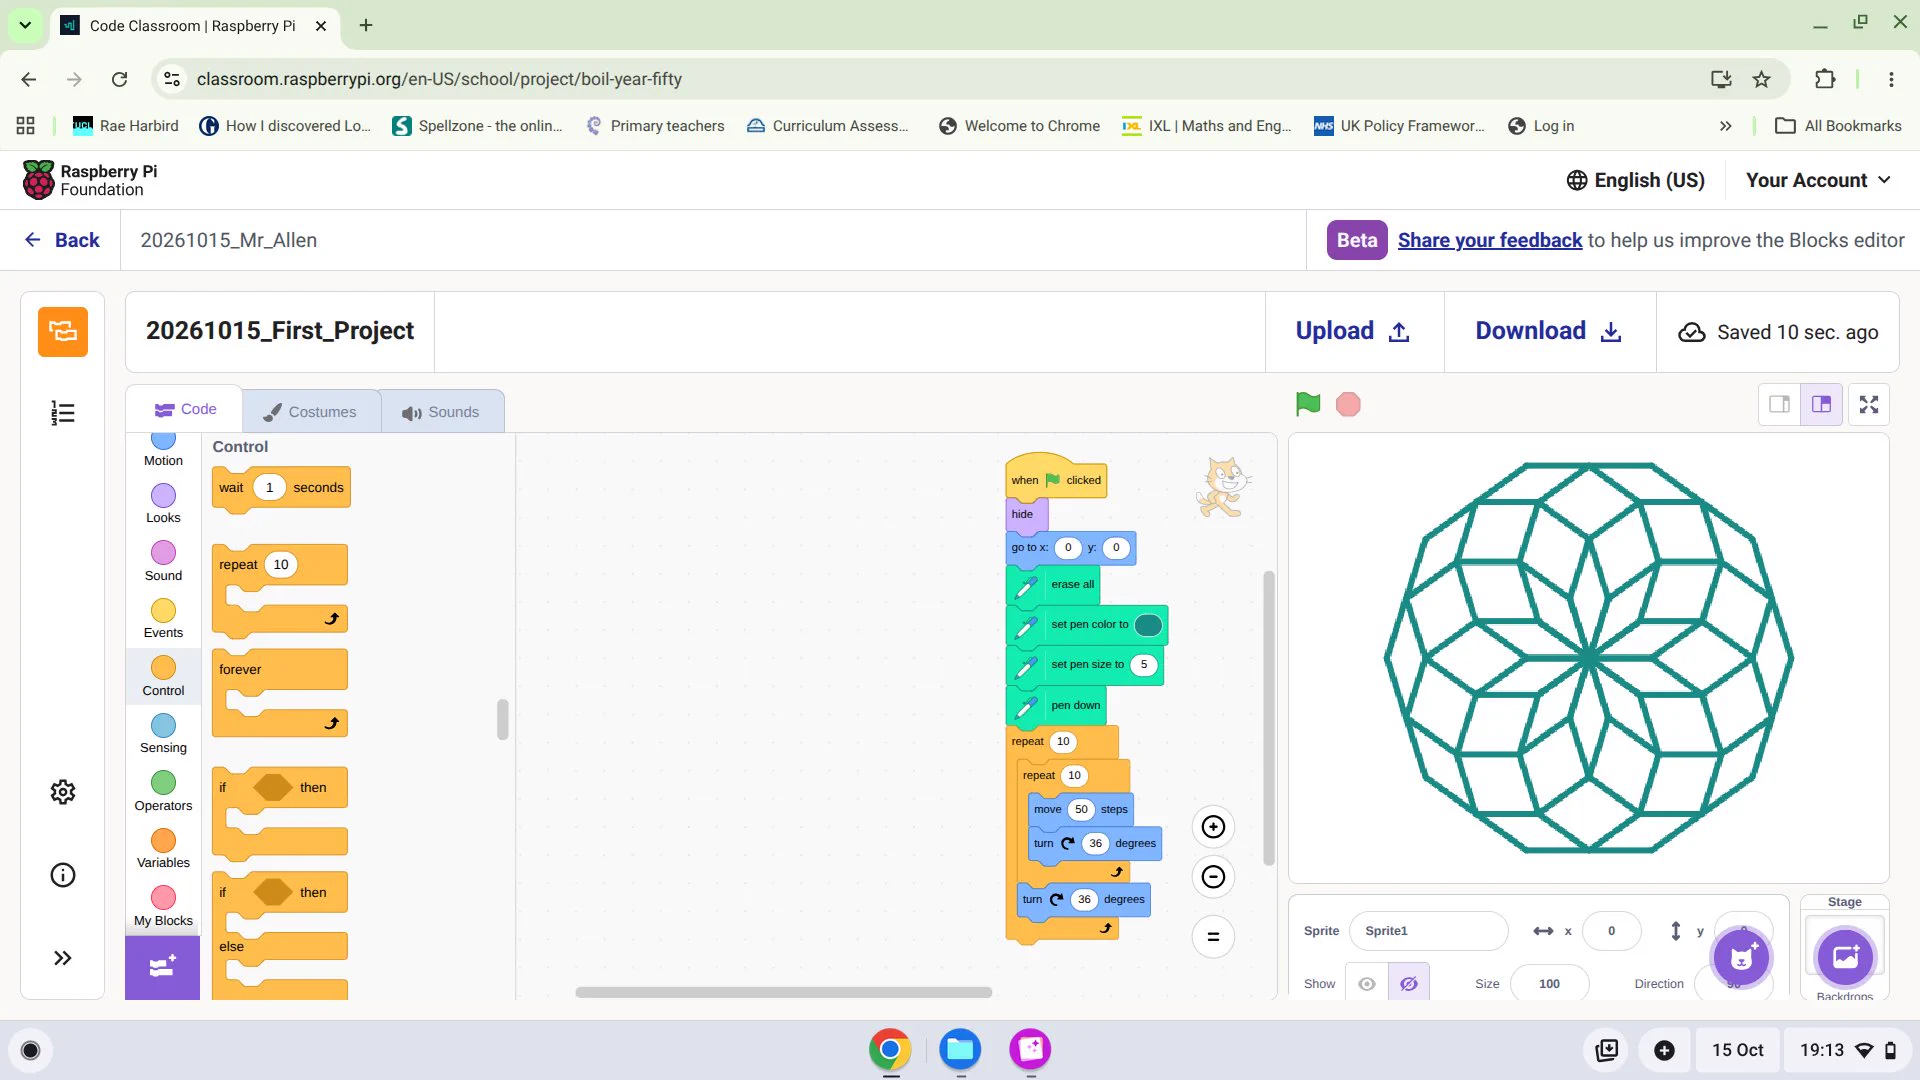Show hidden bookmarks with the chevron
1920x1080 pixels.
tap(1725, 126)
